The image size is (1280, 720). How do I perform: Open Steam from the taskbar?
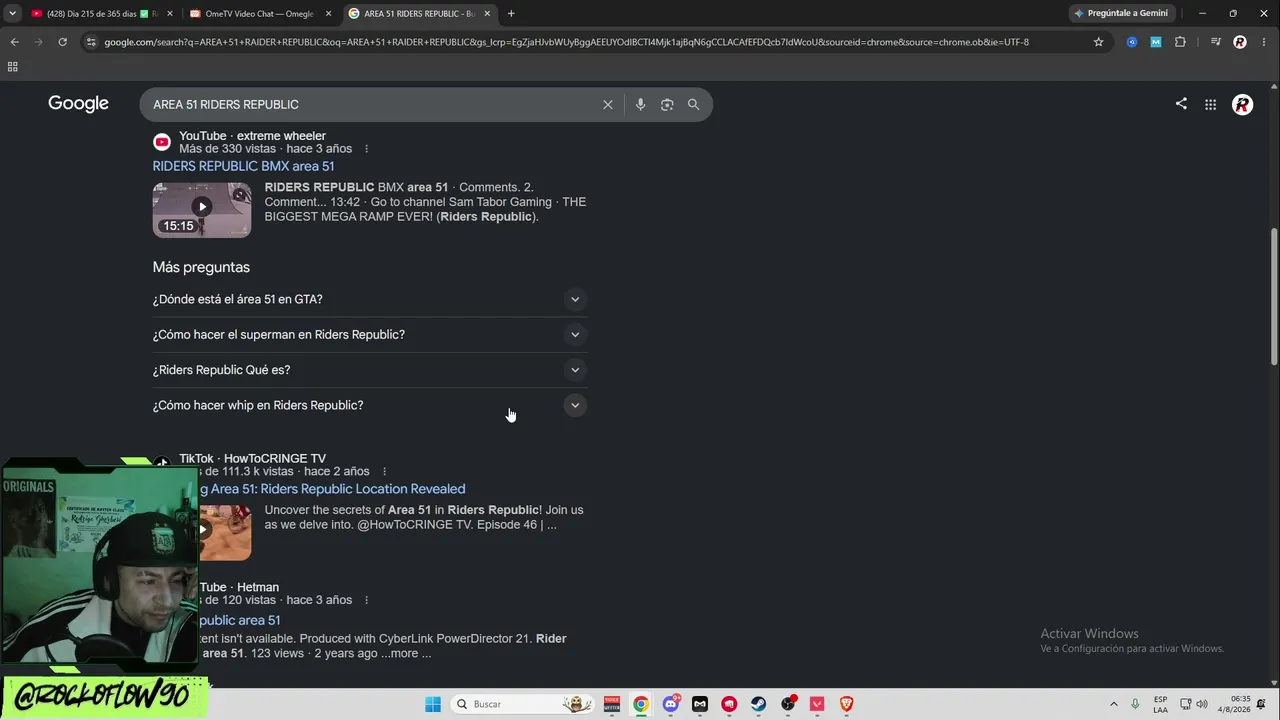(x=759, y=704)
